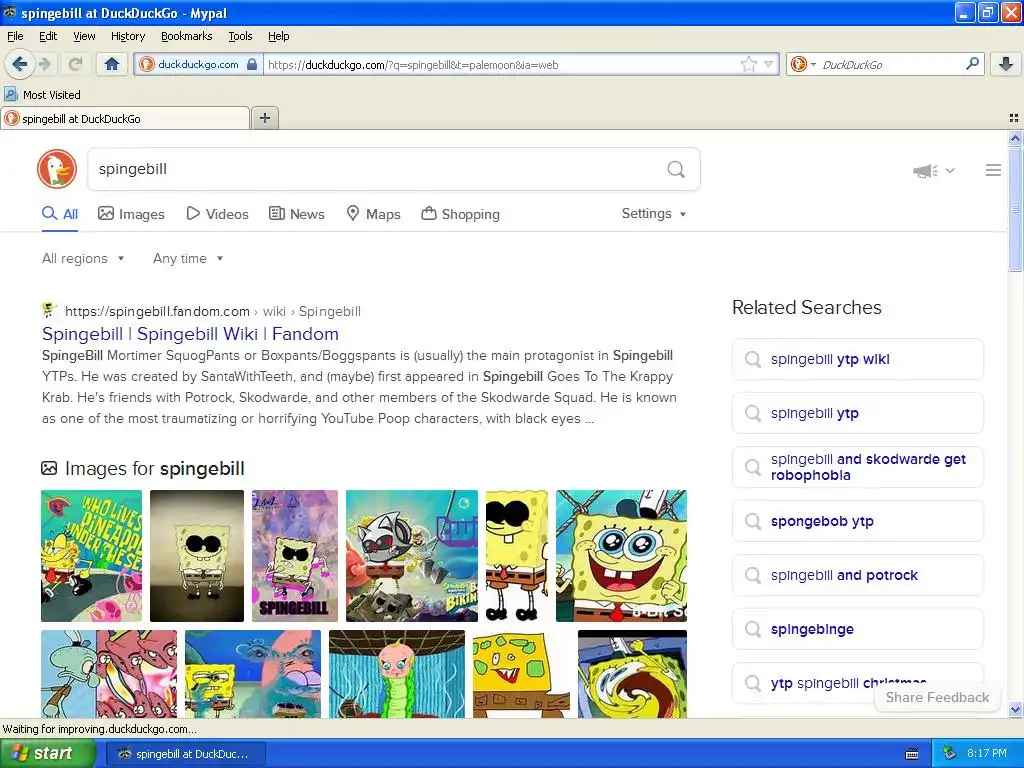Open the History menu
This screenshot has height=768, width=1024.
(x=127, y=36)
